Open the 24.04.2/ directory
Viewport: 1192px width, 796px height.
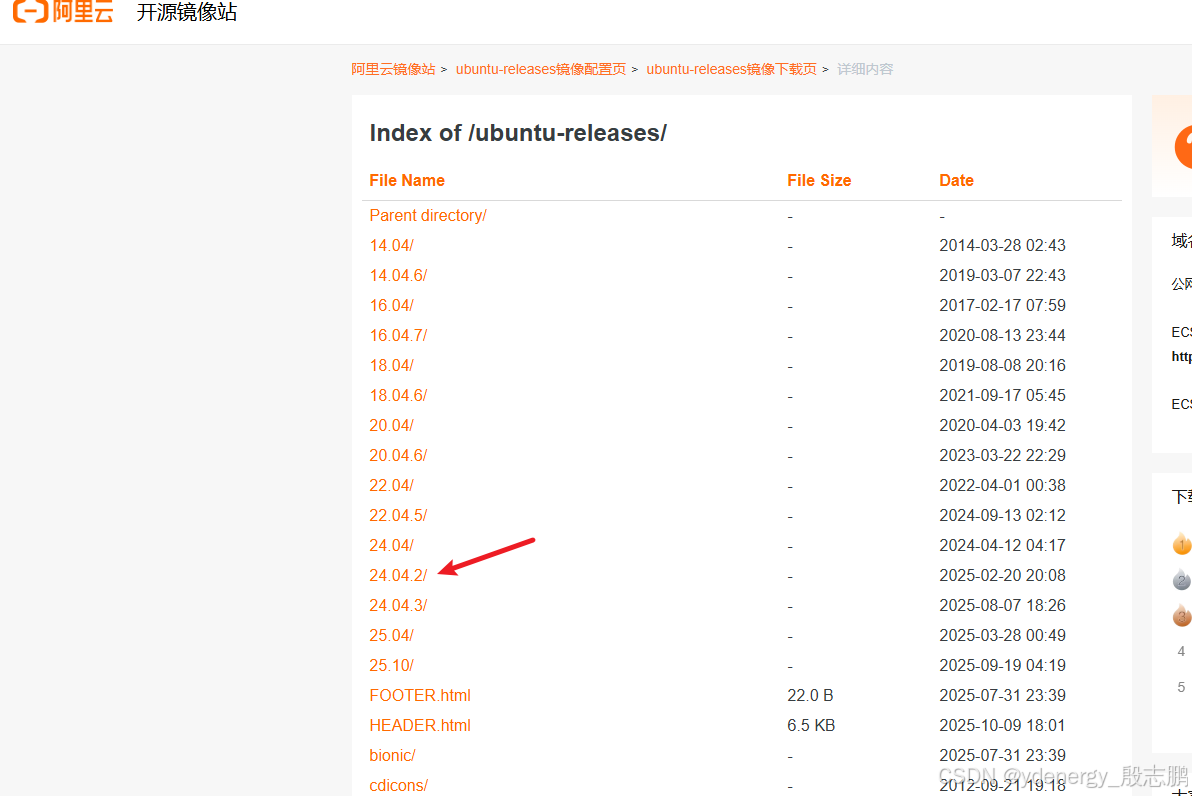[398, 576]
